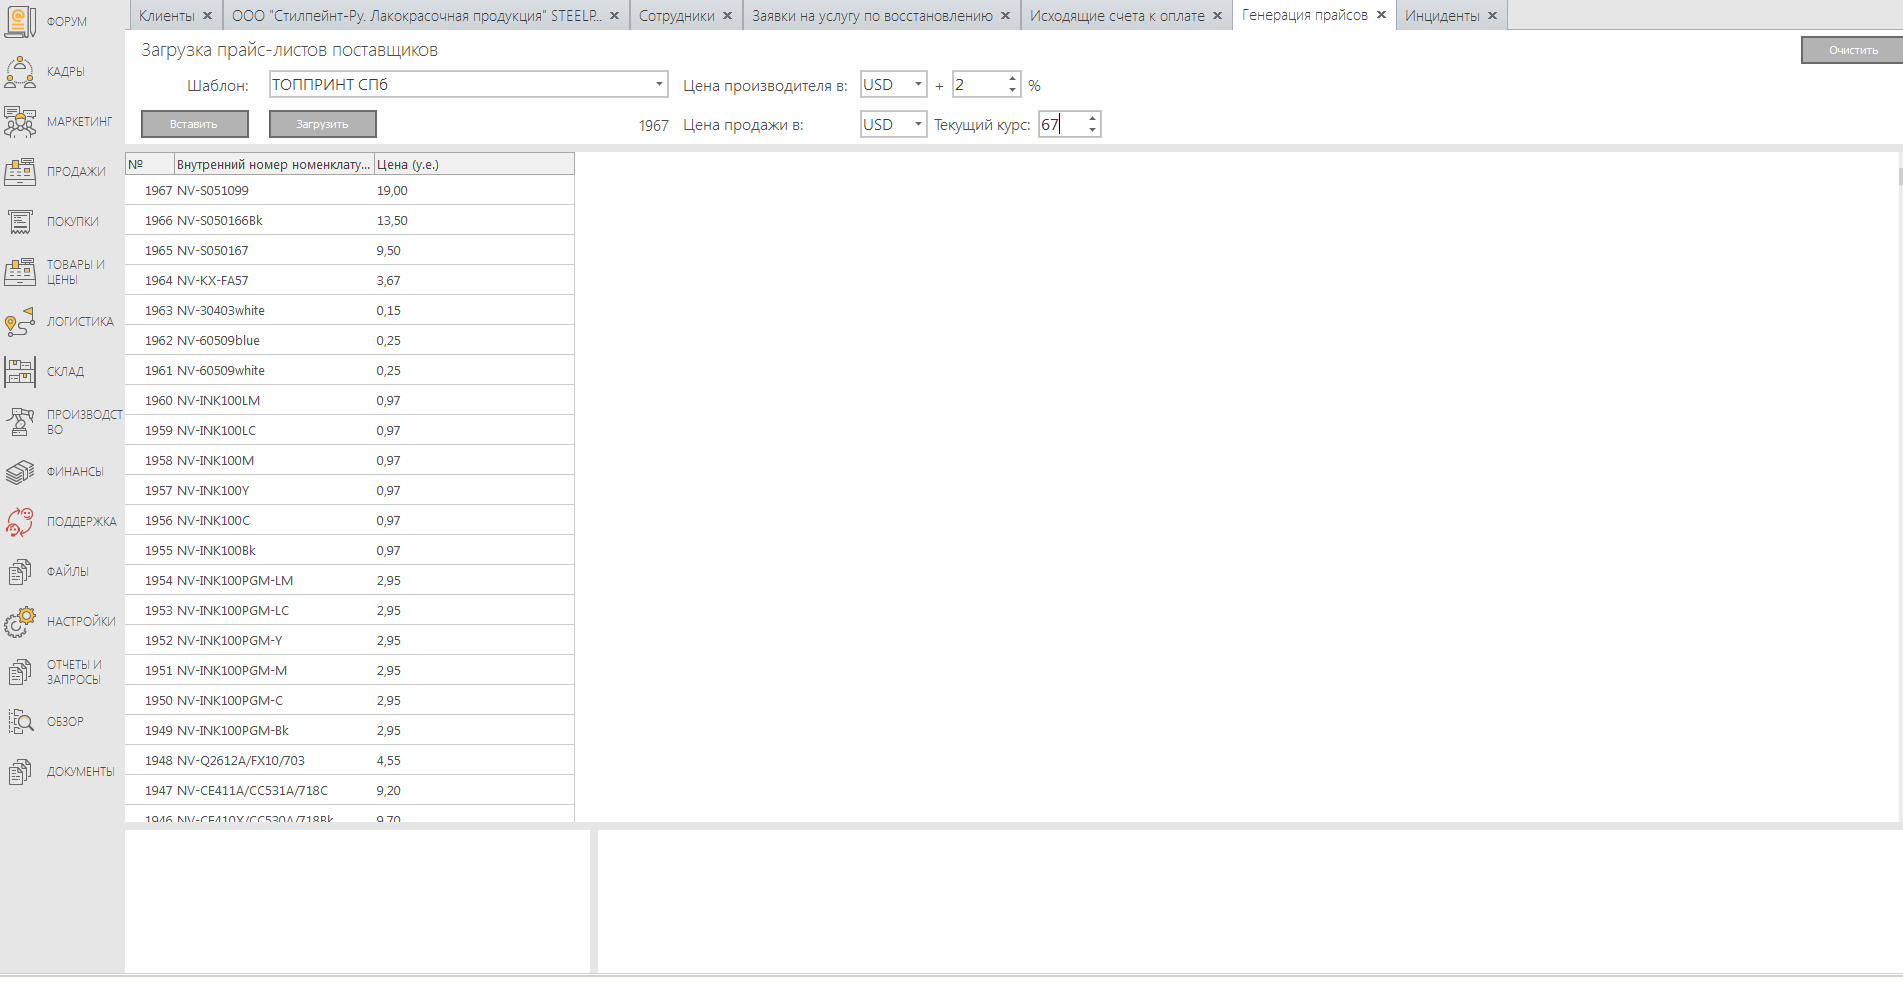Open the Склад warehouse icon
The image size is (1903, 1008).
pos(21,372)
